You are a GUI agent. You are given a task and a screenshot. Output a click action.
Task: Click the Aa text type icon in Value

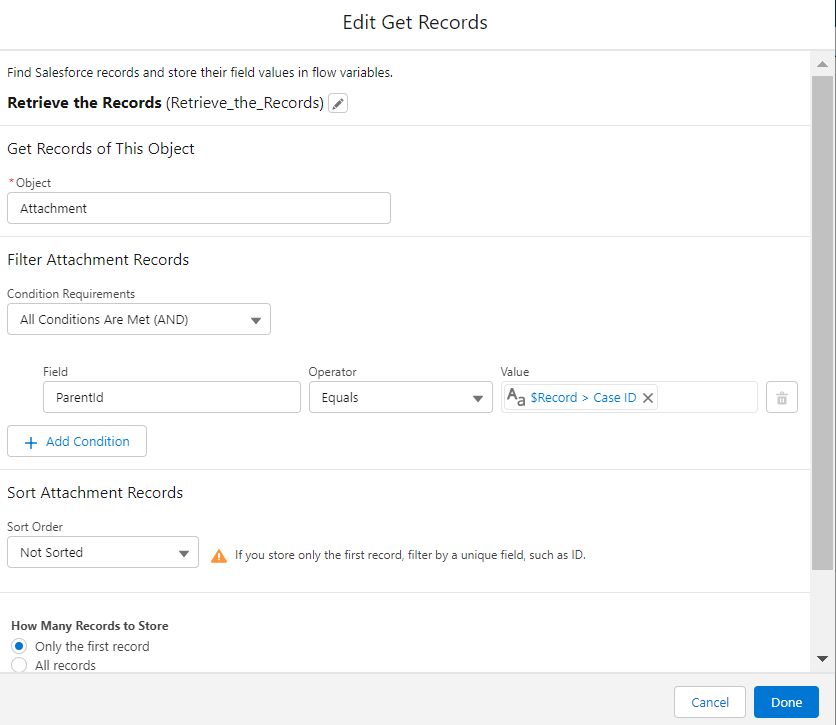click(x=516, y=398)
